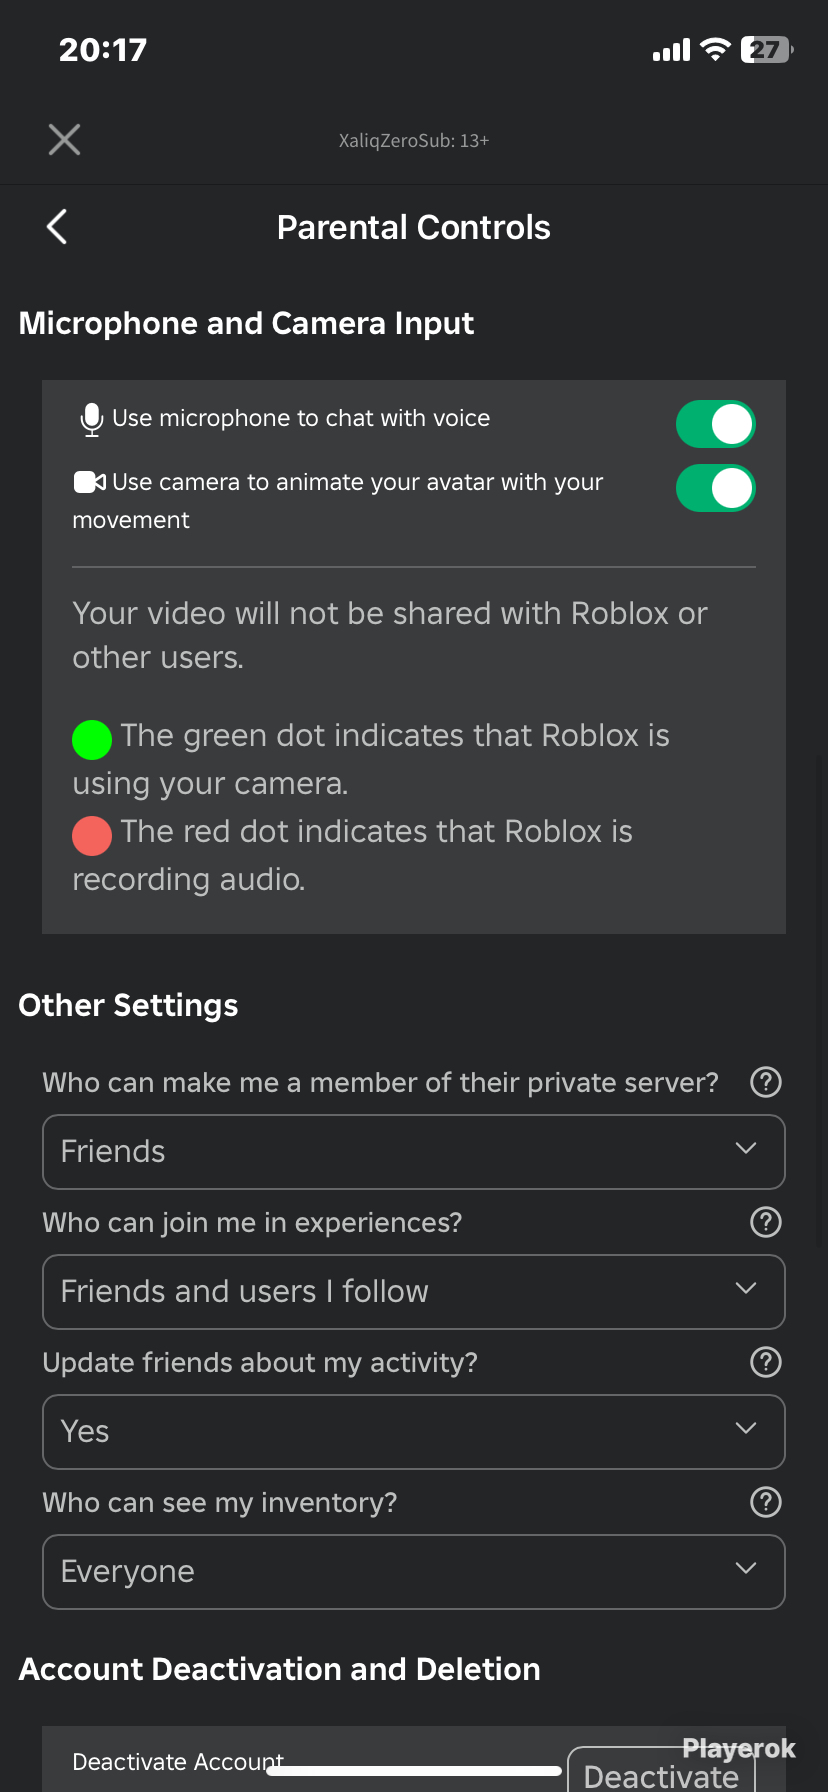Click 'Who can see my inventory?' label
Viewport: 828px width, 1792px height.
coord(220,1502)
